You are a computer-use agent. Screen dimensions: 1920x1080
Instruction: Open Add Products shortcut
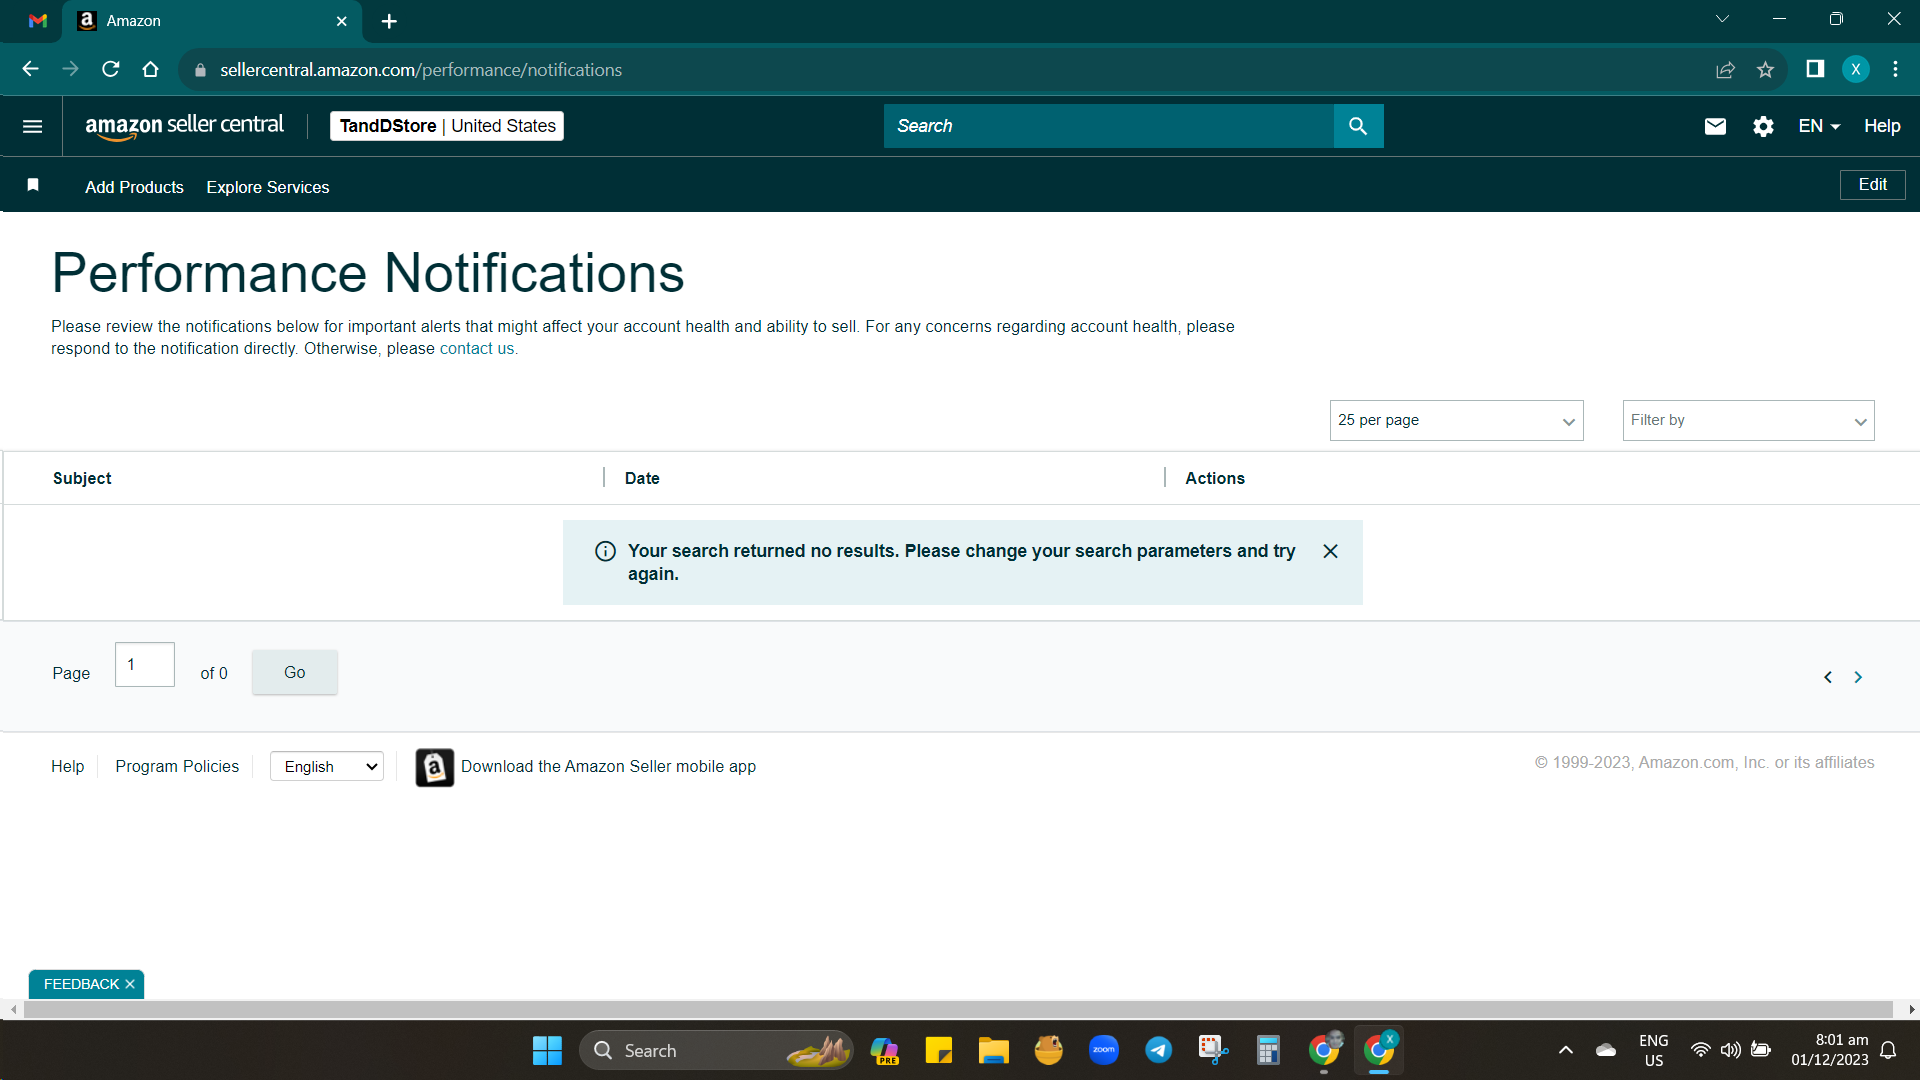(x=134, y=187)
